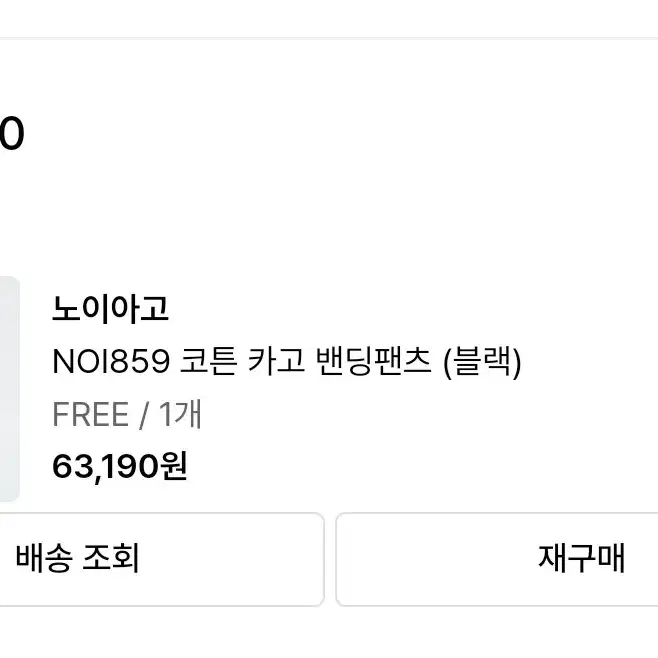Tap the 재구매 repurchase button
This screenshot has width=658, height=658.
(497, 559)
